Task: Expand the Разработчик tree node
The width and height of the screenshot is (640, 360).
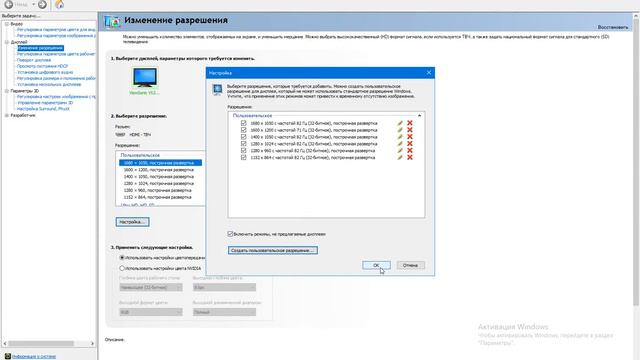Action: pos(7,116)
